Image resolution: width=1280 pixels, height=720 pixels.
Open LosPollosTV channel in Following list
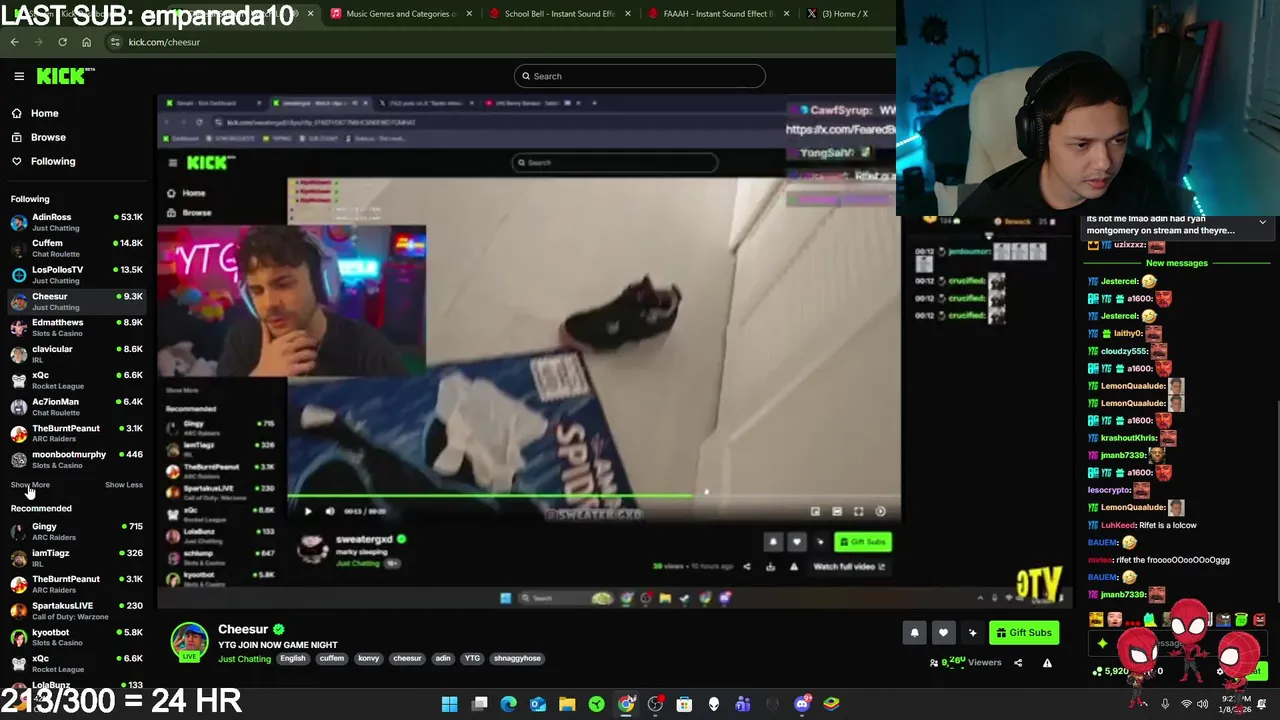(x=76, y=275)
